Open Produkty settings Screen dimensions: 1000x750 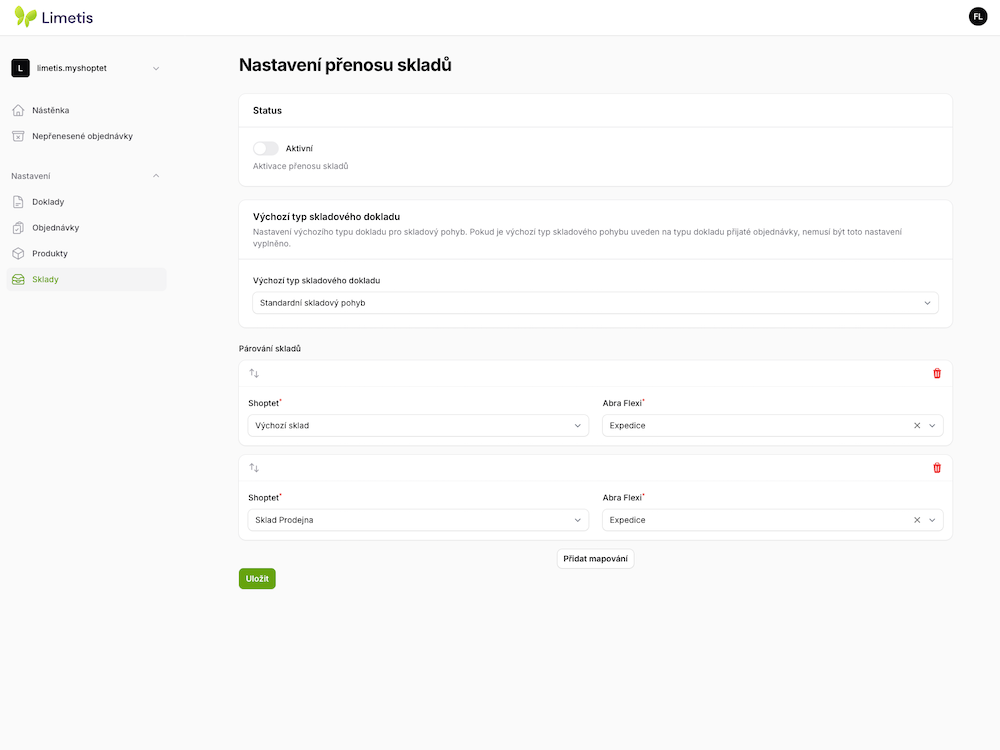tap(86, 253)
